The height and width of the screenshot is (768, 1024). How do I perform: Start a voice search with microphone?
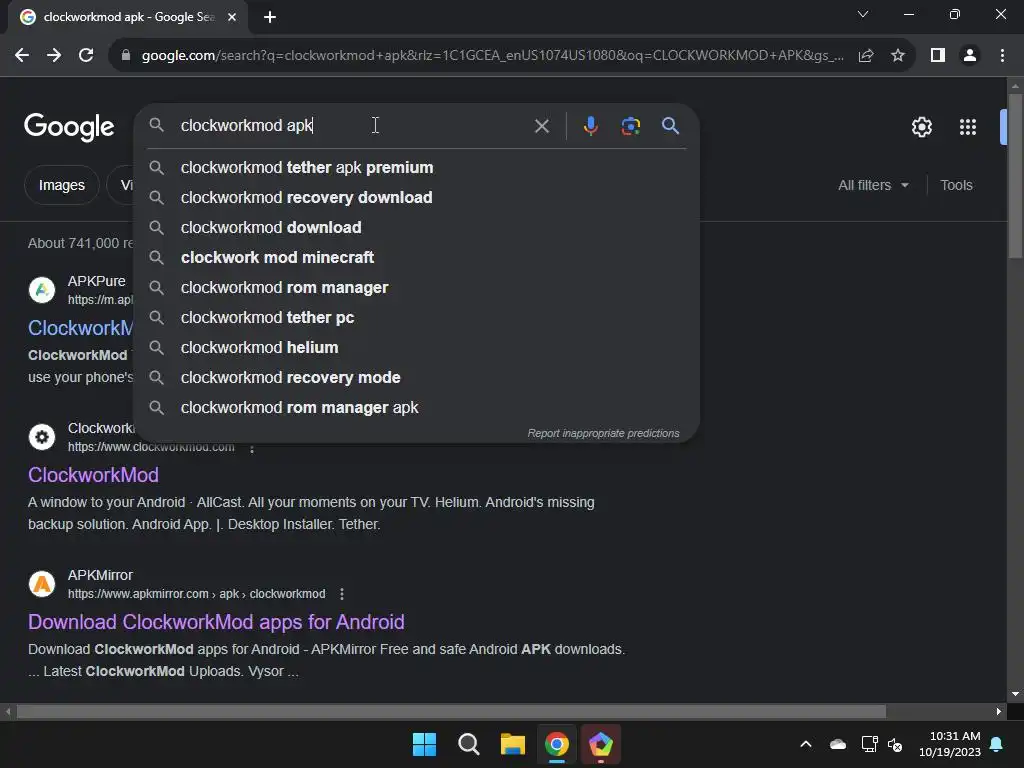590,126
